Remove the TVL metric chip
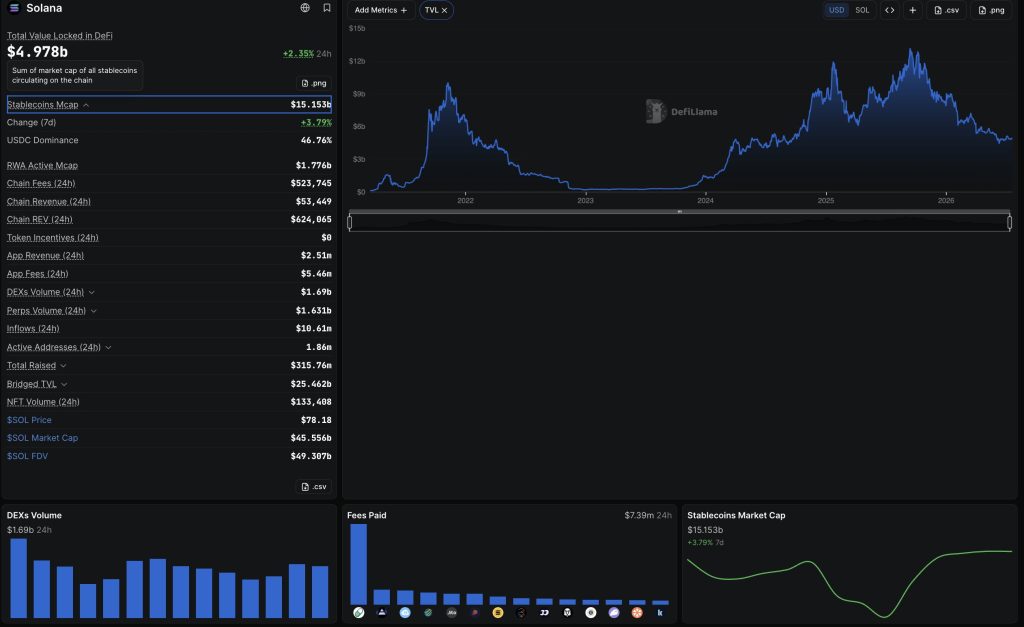 (444, 10)
